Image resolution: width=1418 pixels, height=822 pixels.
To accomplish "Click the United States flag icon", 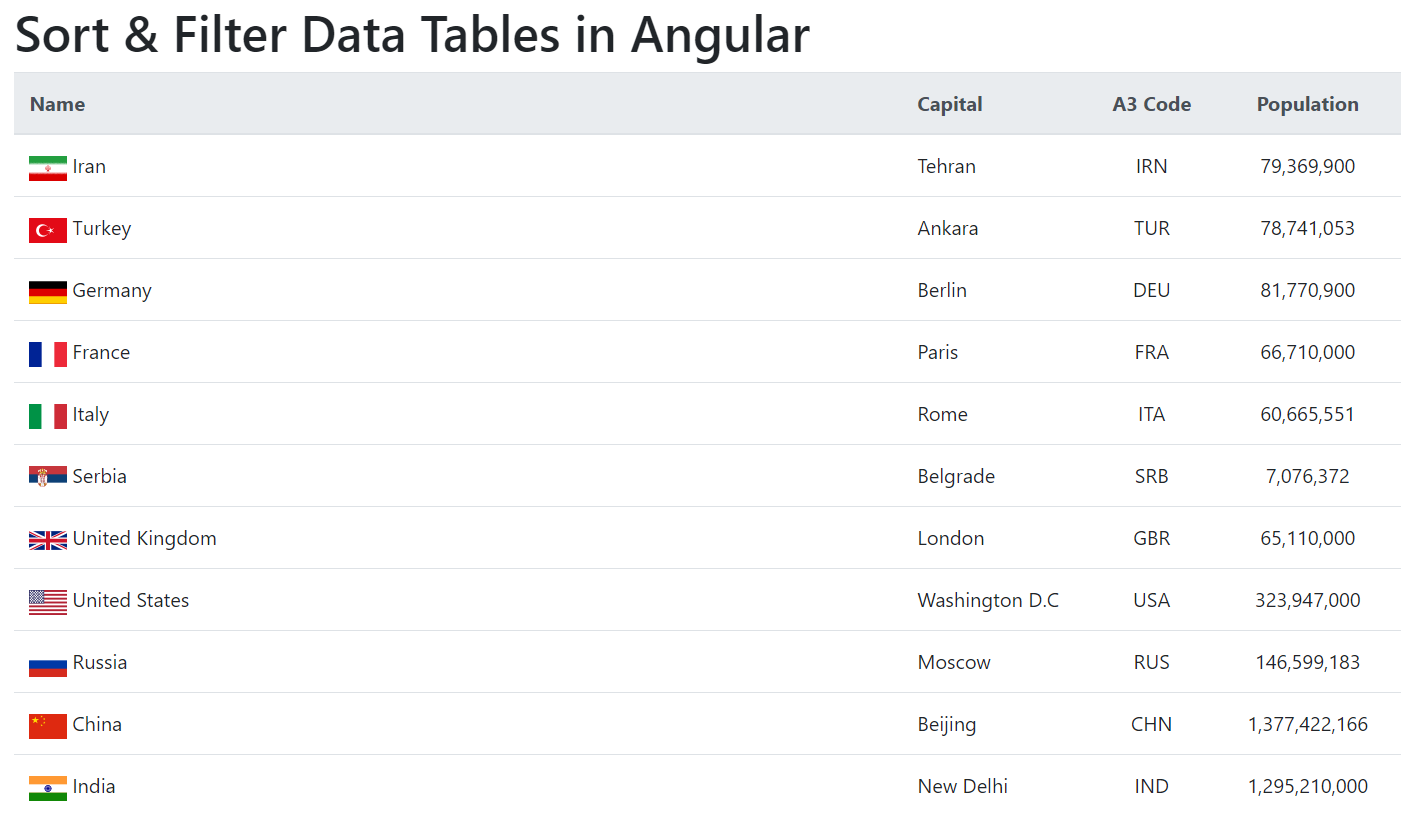I will pos(47,600).
